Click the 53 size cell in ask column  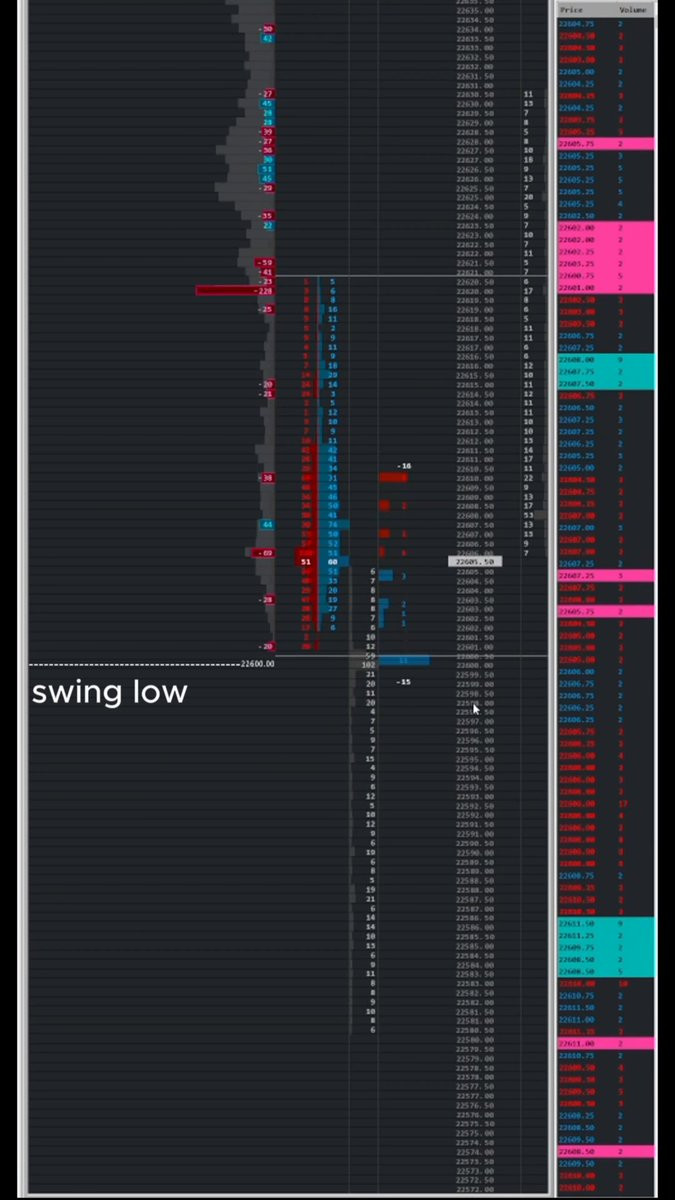coord(529,516)
